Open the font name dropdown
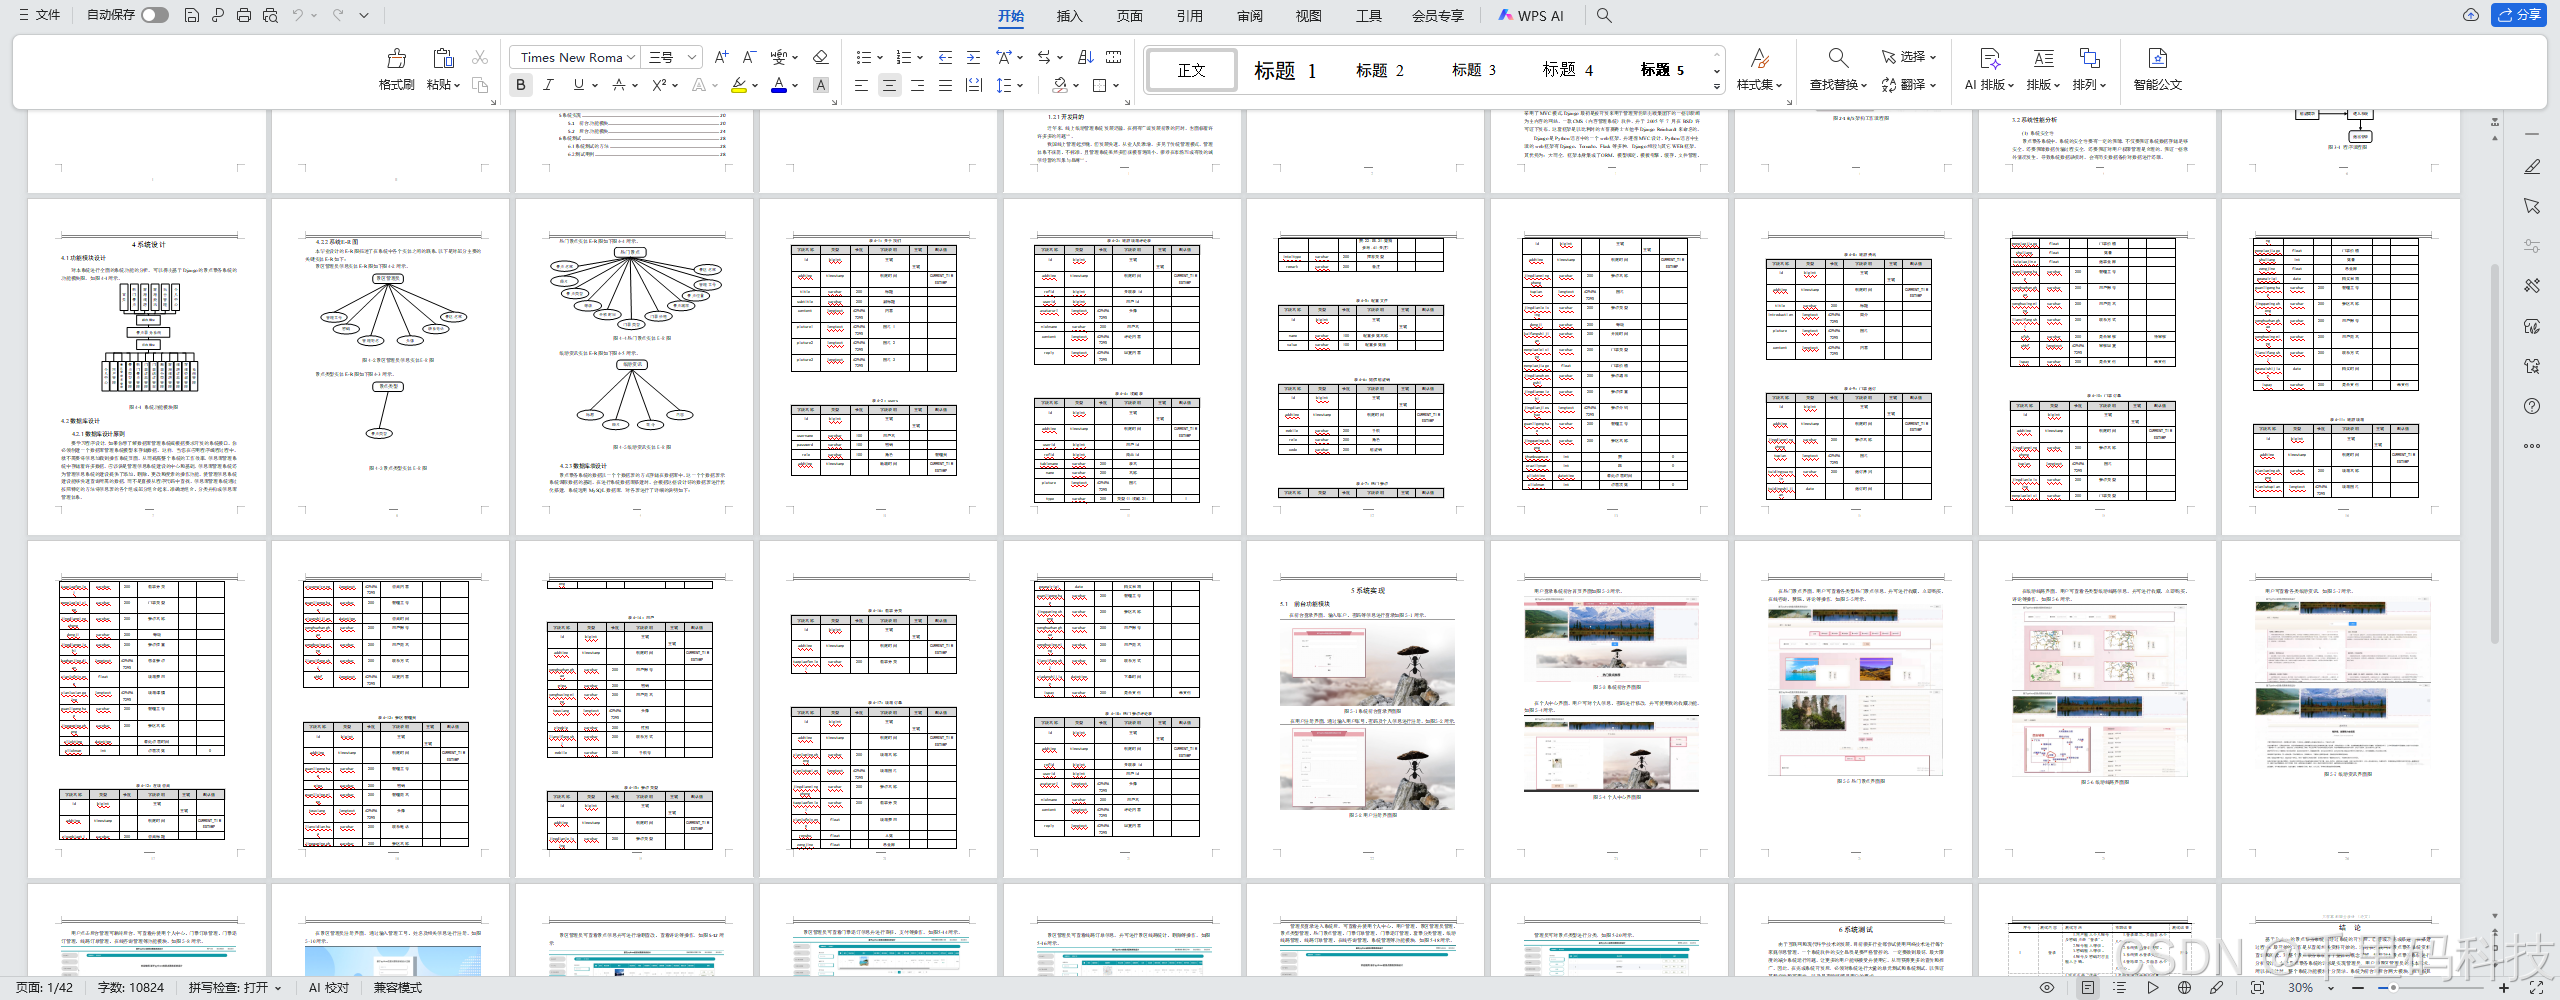The image size is (2560, 1000). (x=631, y=58)
